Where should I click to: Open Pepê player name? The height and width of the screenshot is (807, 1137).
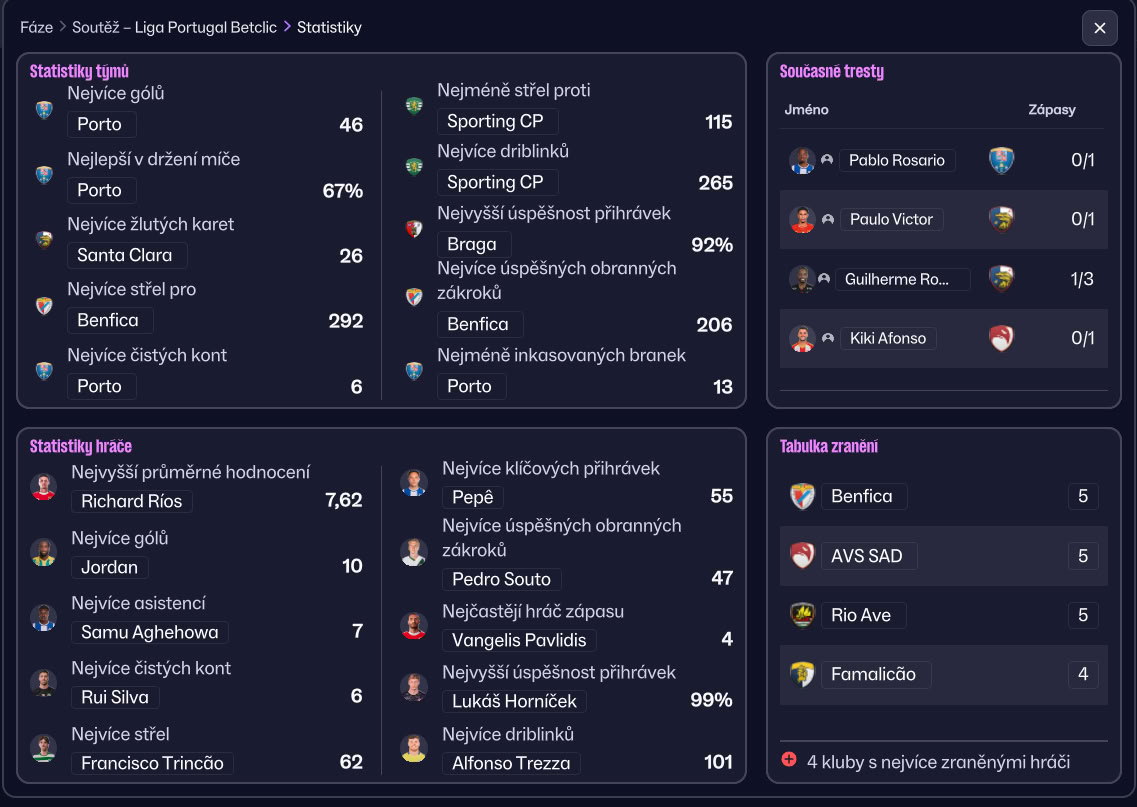[x=473, y=497]
